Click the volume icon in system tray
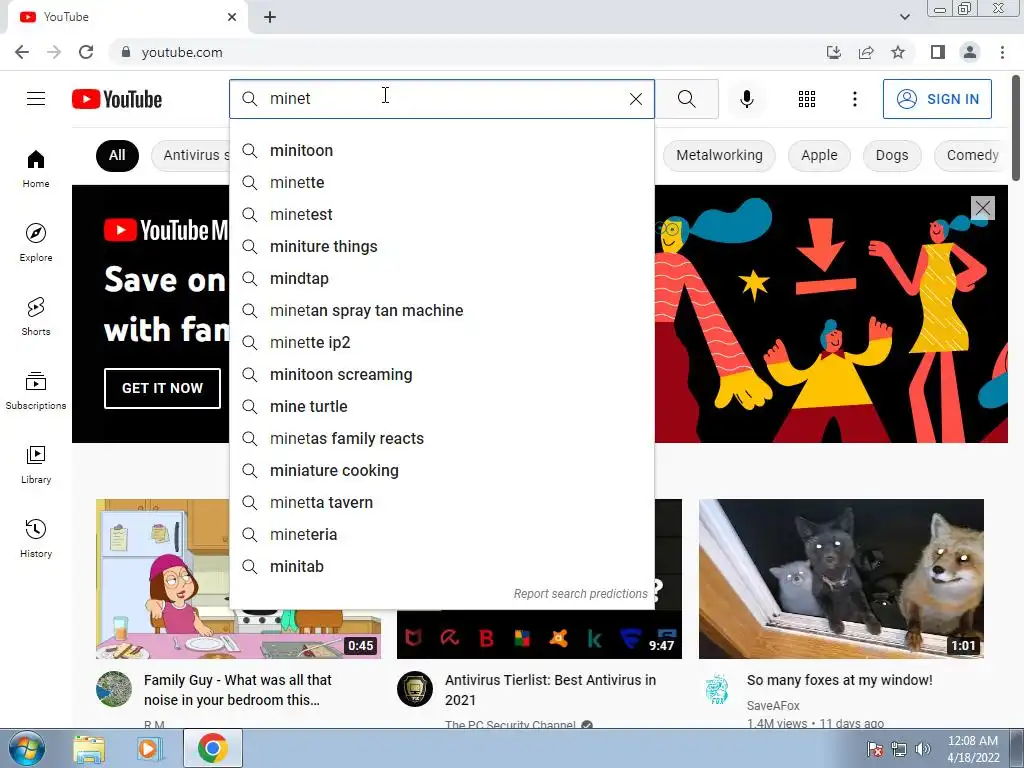1024x768 pixels. 922,748
